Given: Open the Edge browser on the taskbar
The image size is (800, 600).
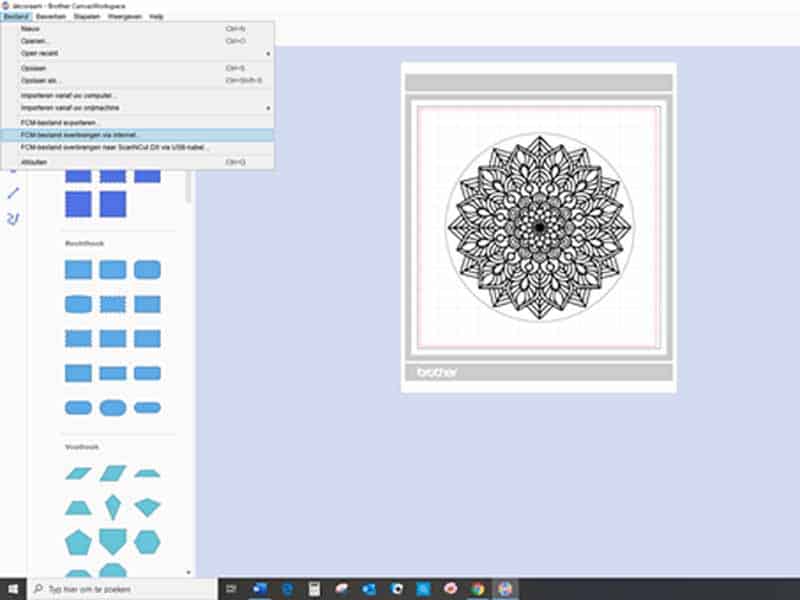Looking at the screenshot, I should (287, 589).
